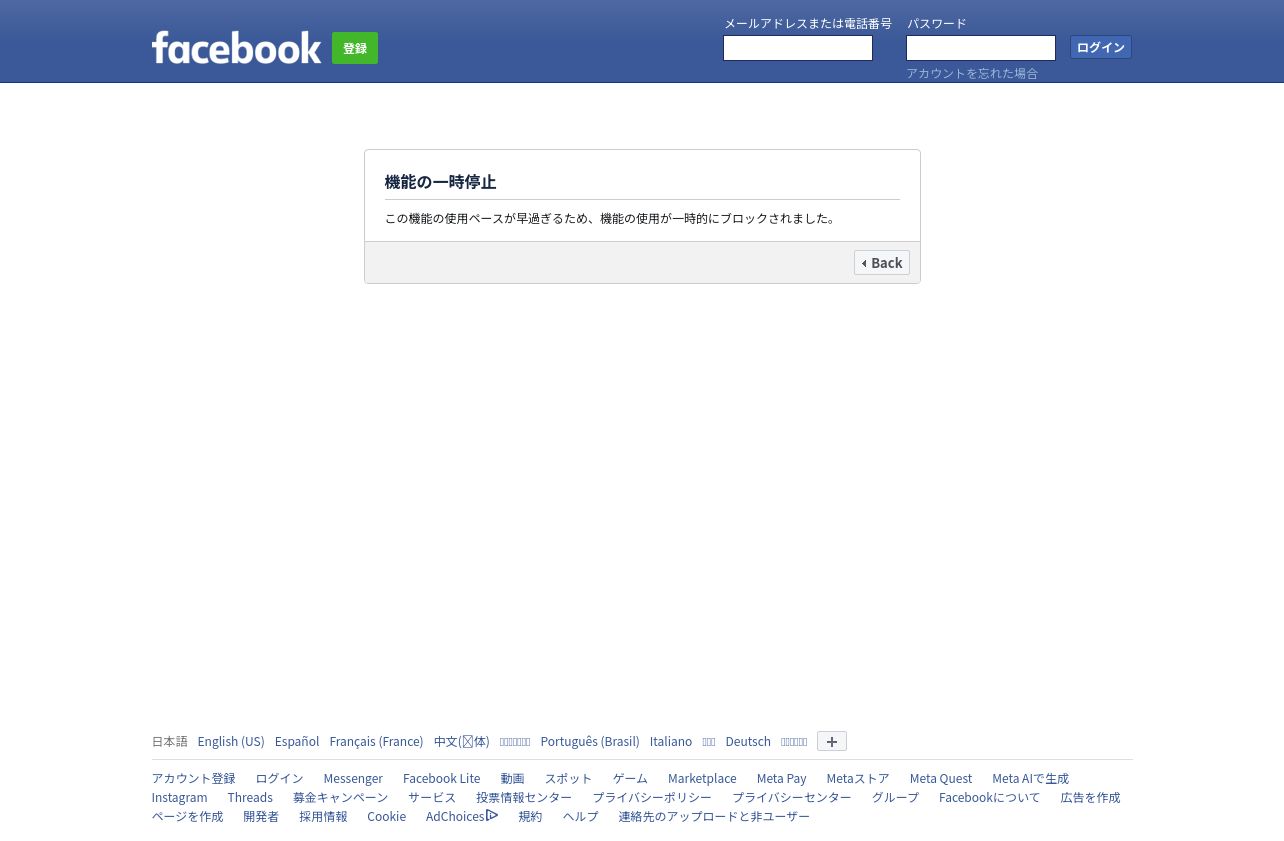Open the AdChoices icon link
Image resolution: width=1284 pixels, height=841 pixels.
pos(462,816)
